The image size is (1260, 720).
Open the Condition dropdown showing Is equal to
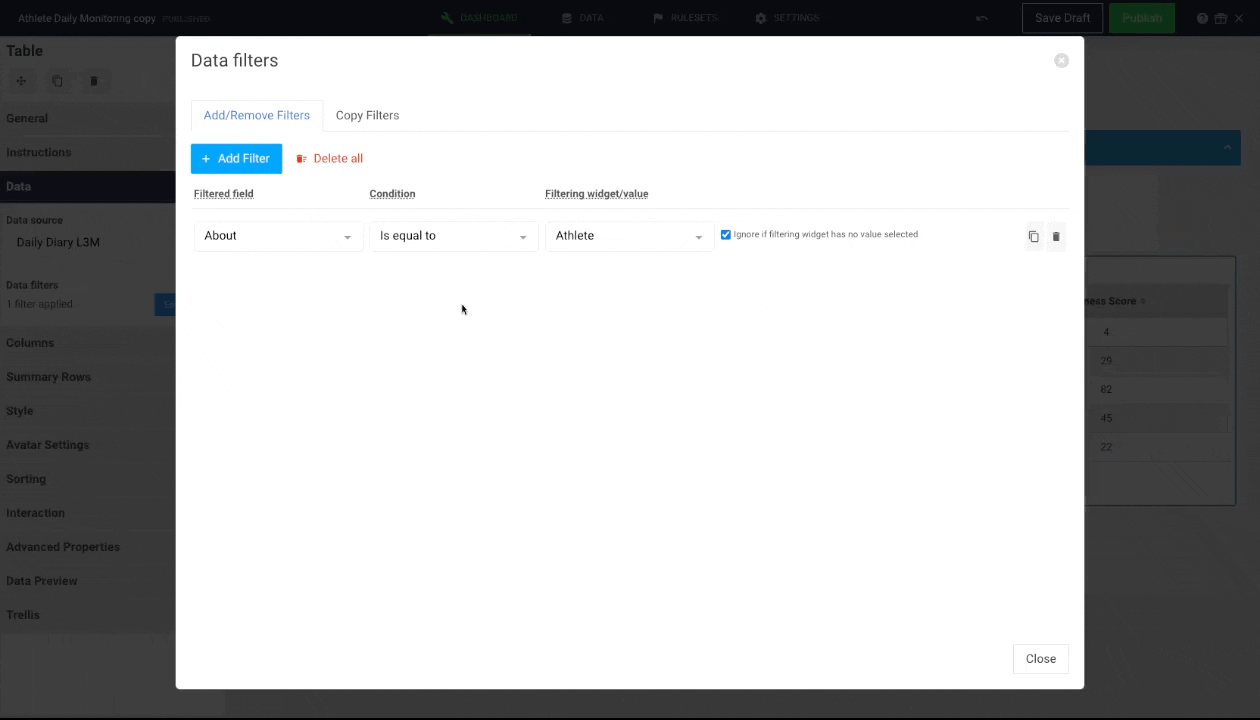pos(453,235)
